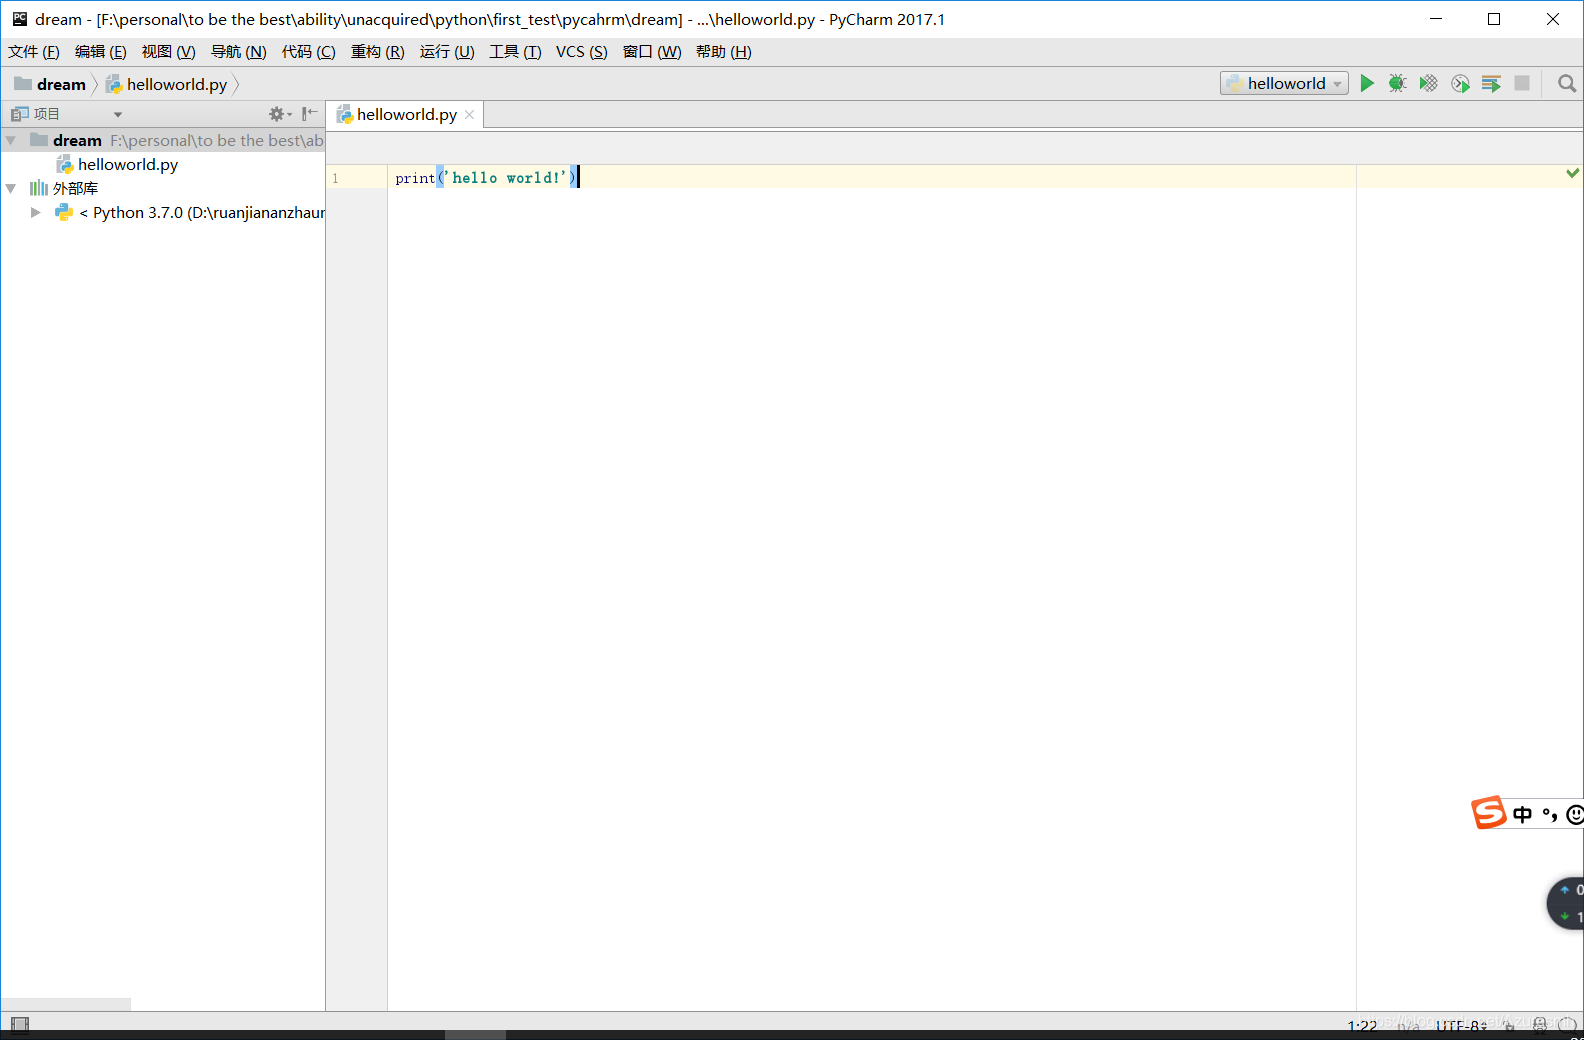Close the helloworld.py editor tab
The width and height of the screenshot is (1584, 1040).
point(469,115)
